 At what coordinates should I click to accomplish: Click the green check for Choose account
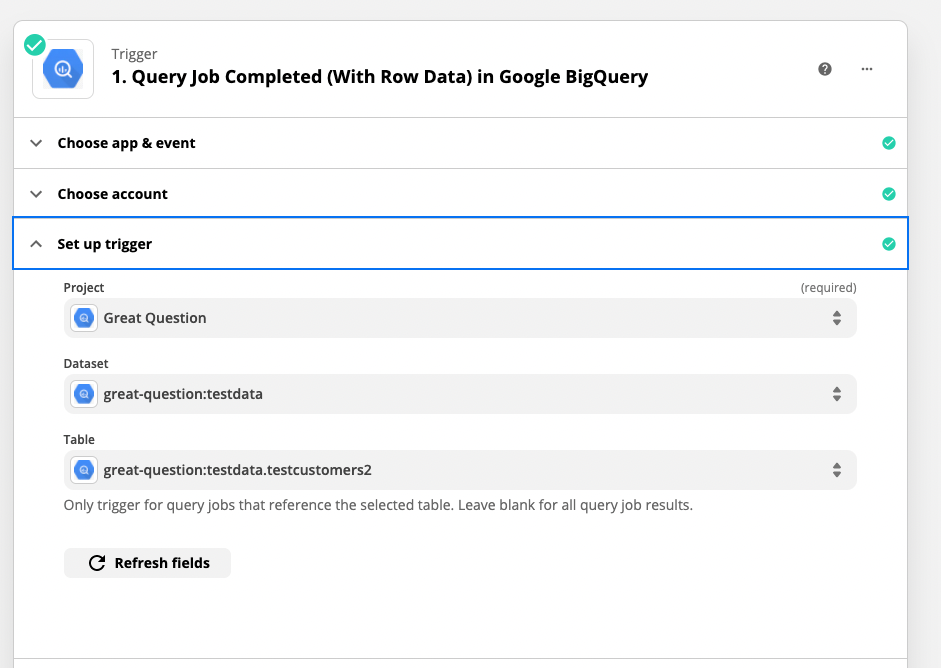889,194
